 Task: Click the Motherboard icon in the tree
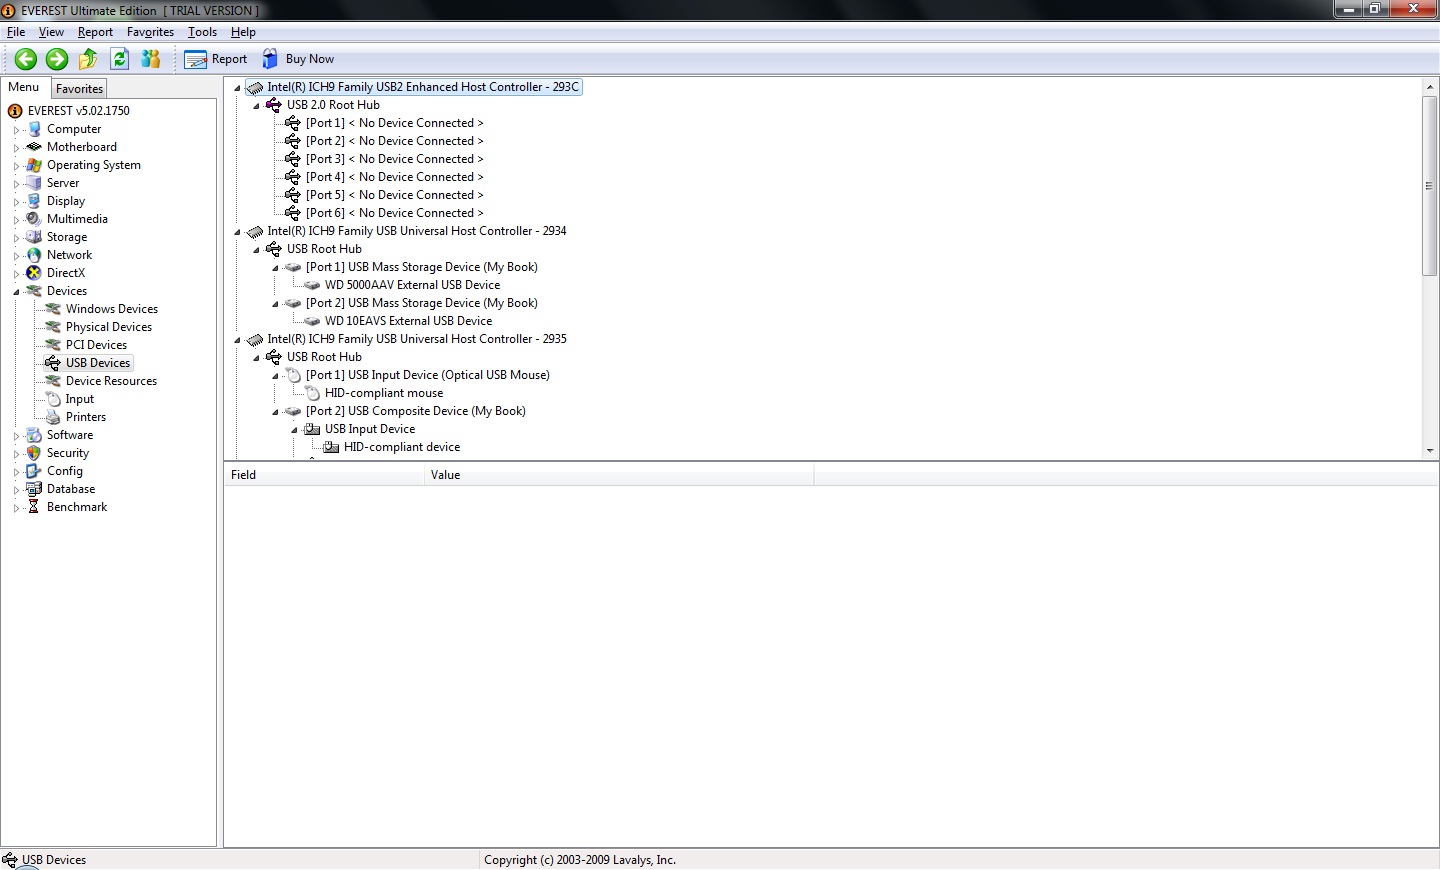tap(34, 147)
